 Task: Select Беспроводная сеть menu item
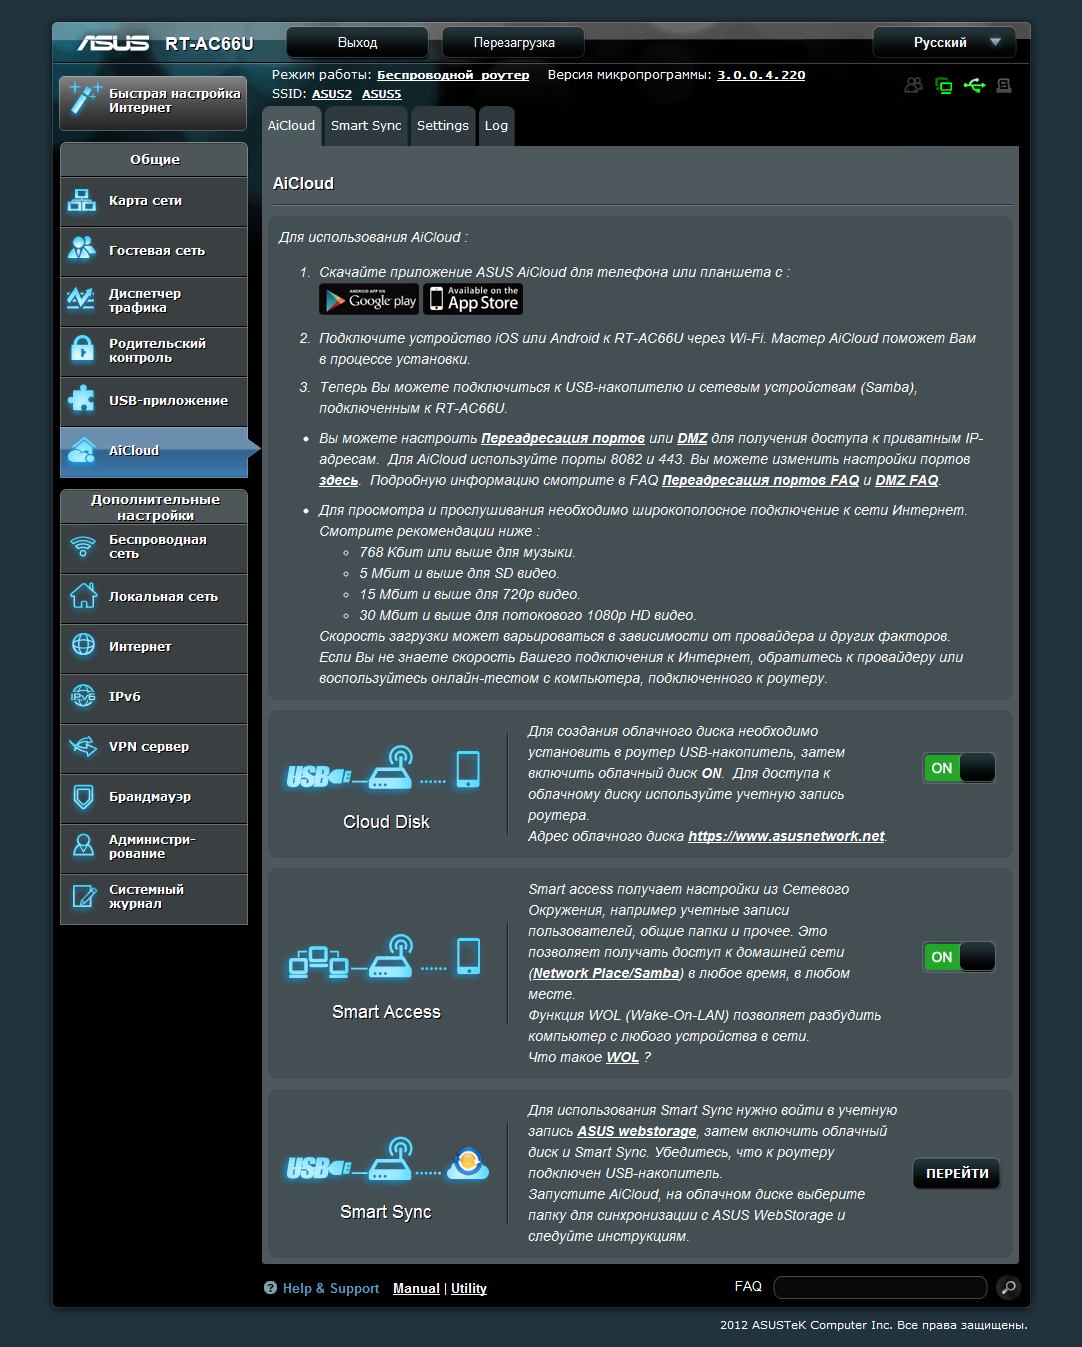(154, 548)
